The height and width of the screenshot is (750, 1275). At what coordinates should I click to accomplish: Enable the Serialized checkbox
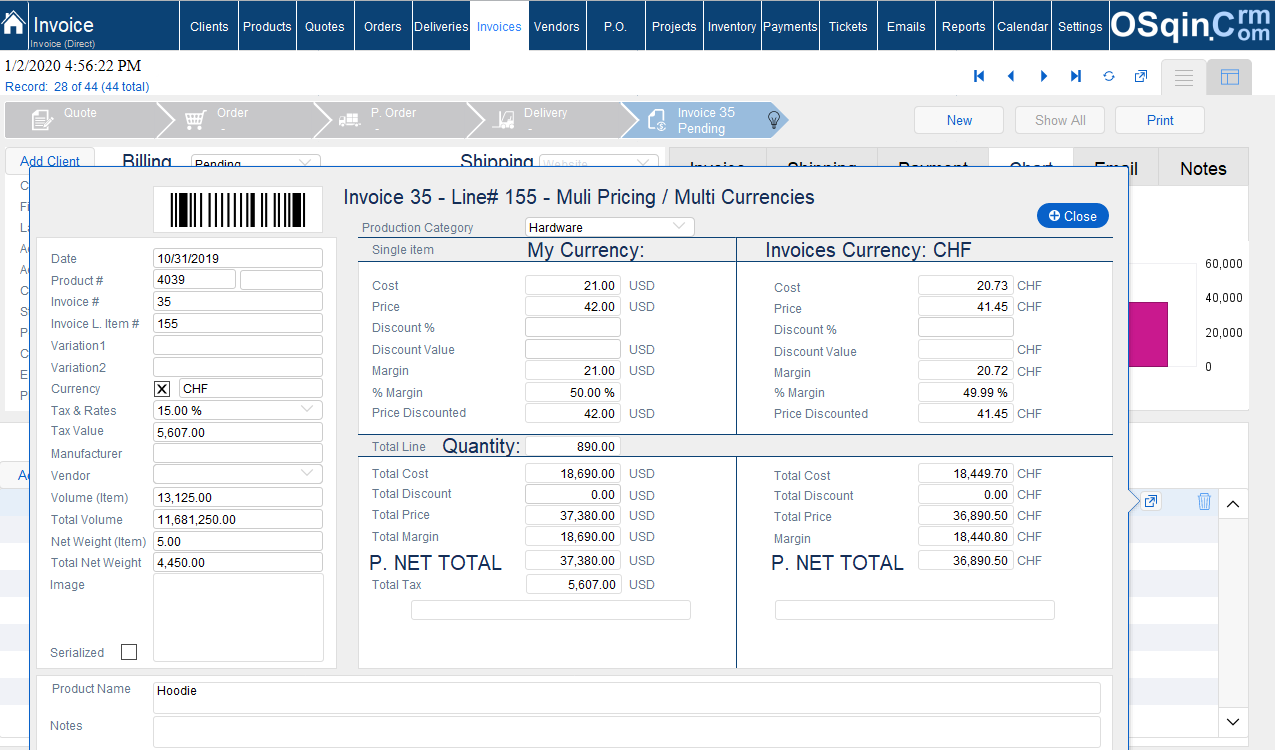click(x=128, y=652)
